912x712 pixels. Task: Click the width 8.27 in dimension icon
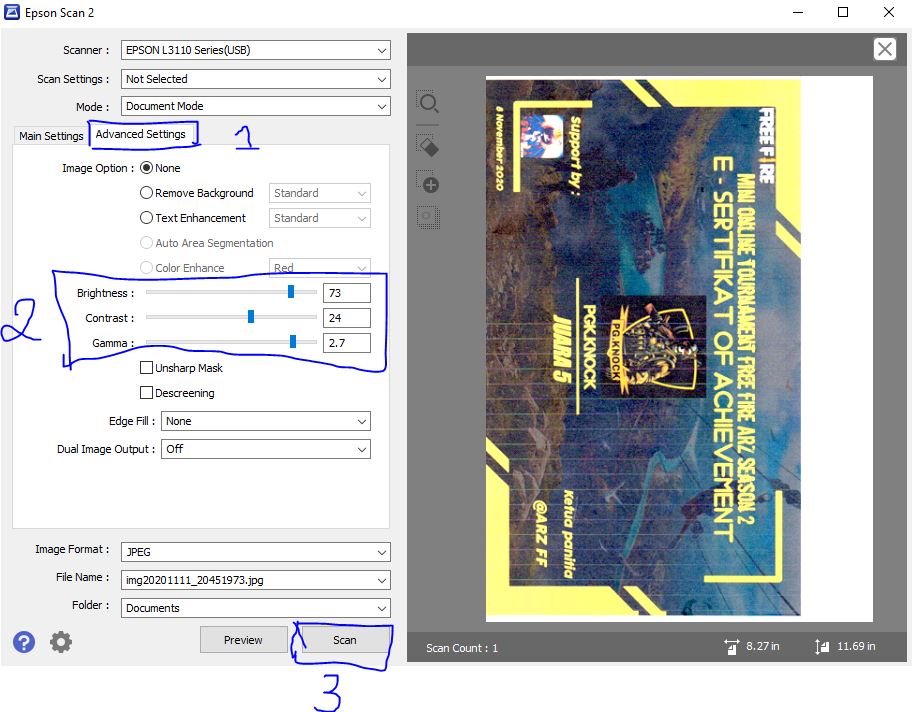pos(731,646)
